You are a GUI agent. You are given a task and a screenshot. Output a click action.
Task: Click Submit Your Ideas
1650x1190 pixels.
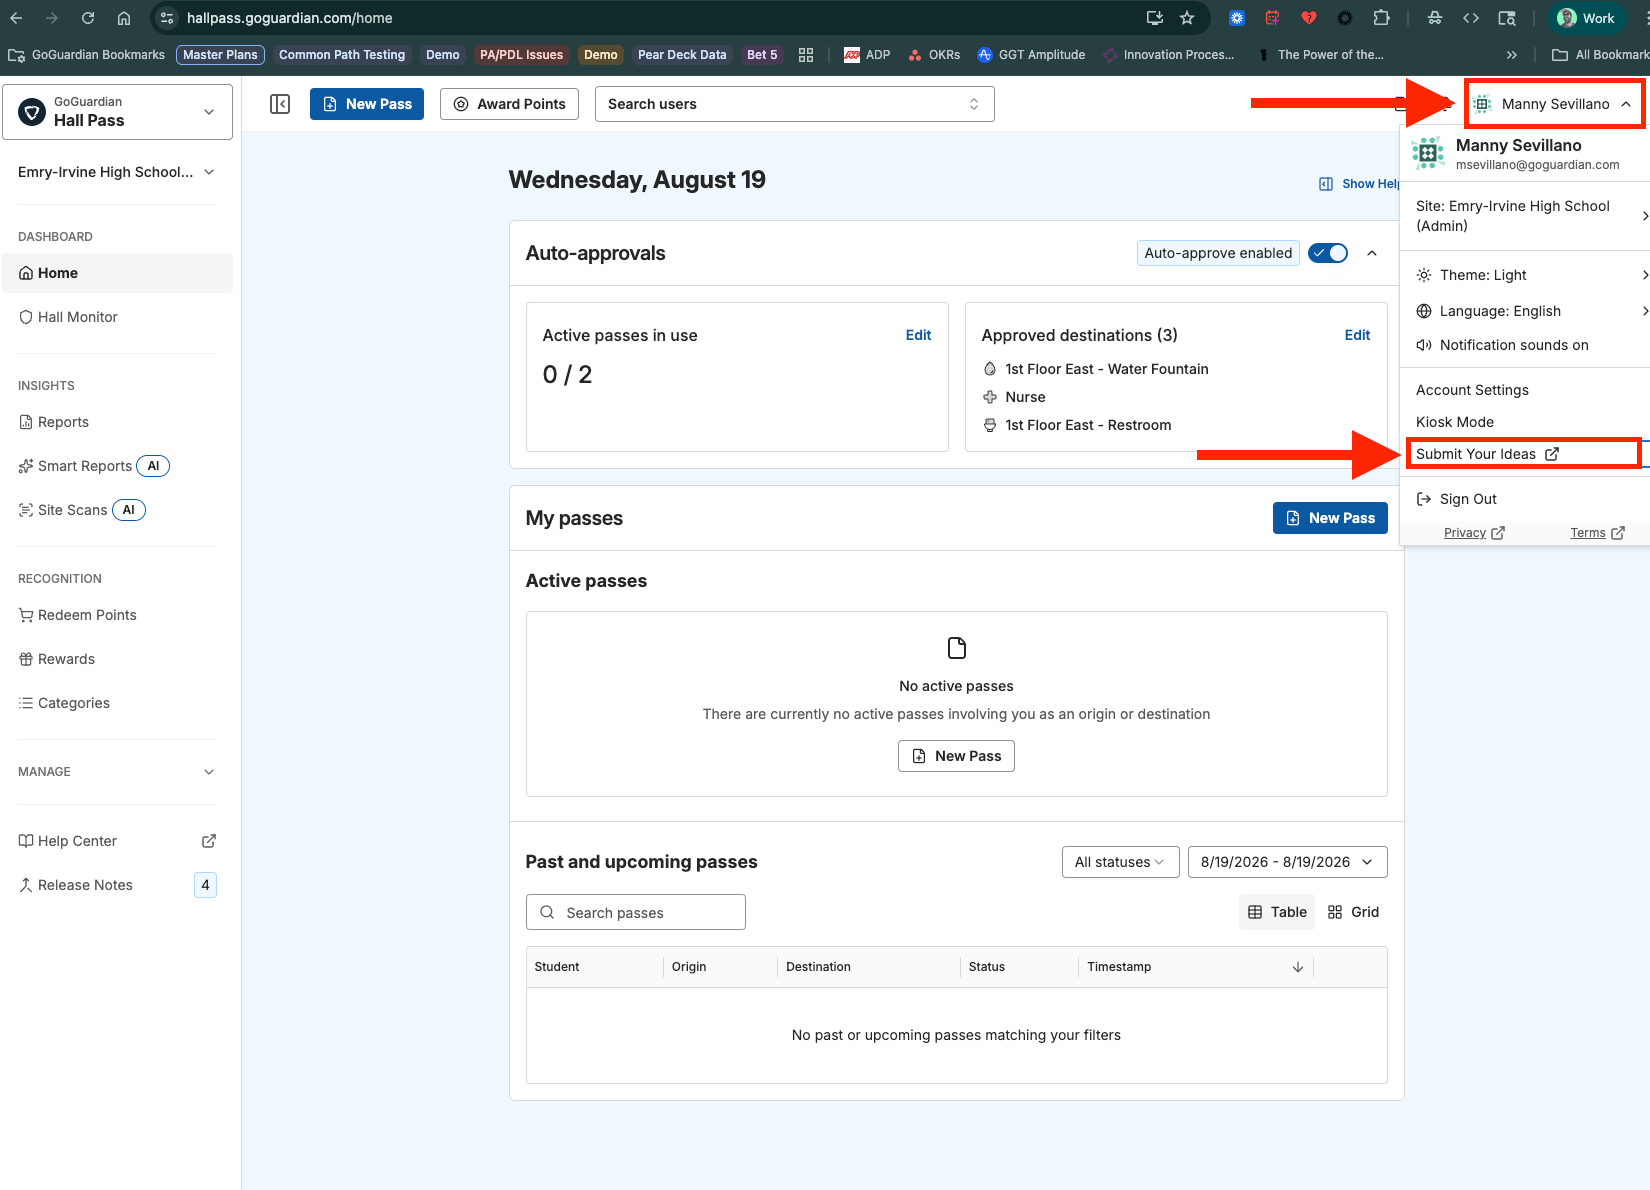click(x=1487, y=454)
